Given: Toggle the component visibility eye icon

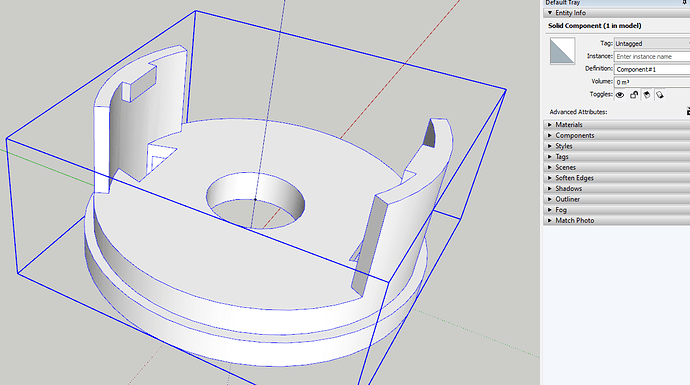Looking at the screenshot, I should [620, 95].
